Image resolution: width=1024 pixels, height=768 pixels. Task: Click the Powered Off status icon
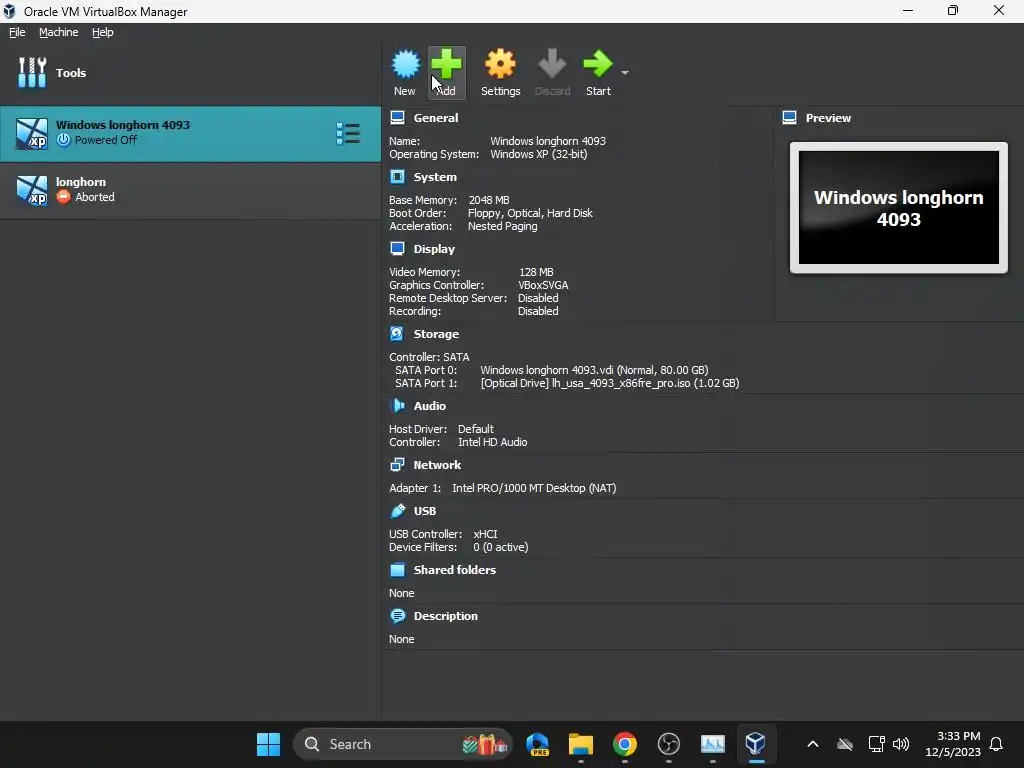tap(63, 140)
